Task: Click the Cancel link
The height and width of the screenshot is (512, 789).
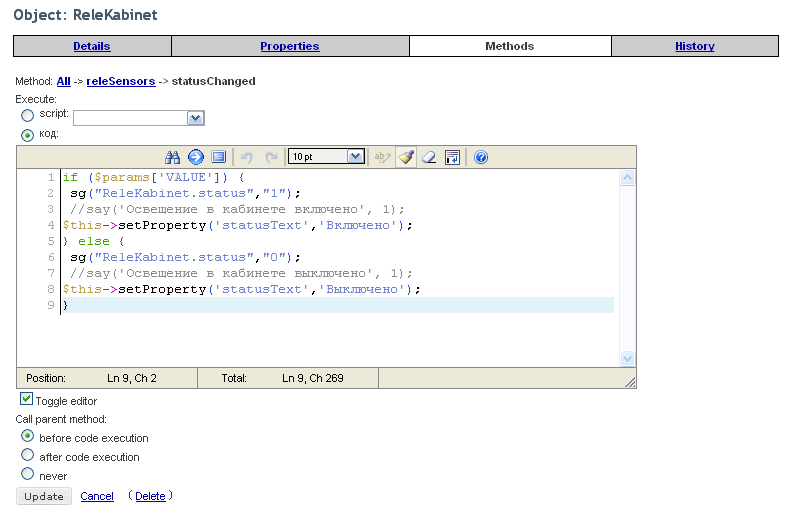Action: pos(97,496)
